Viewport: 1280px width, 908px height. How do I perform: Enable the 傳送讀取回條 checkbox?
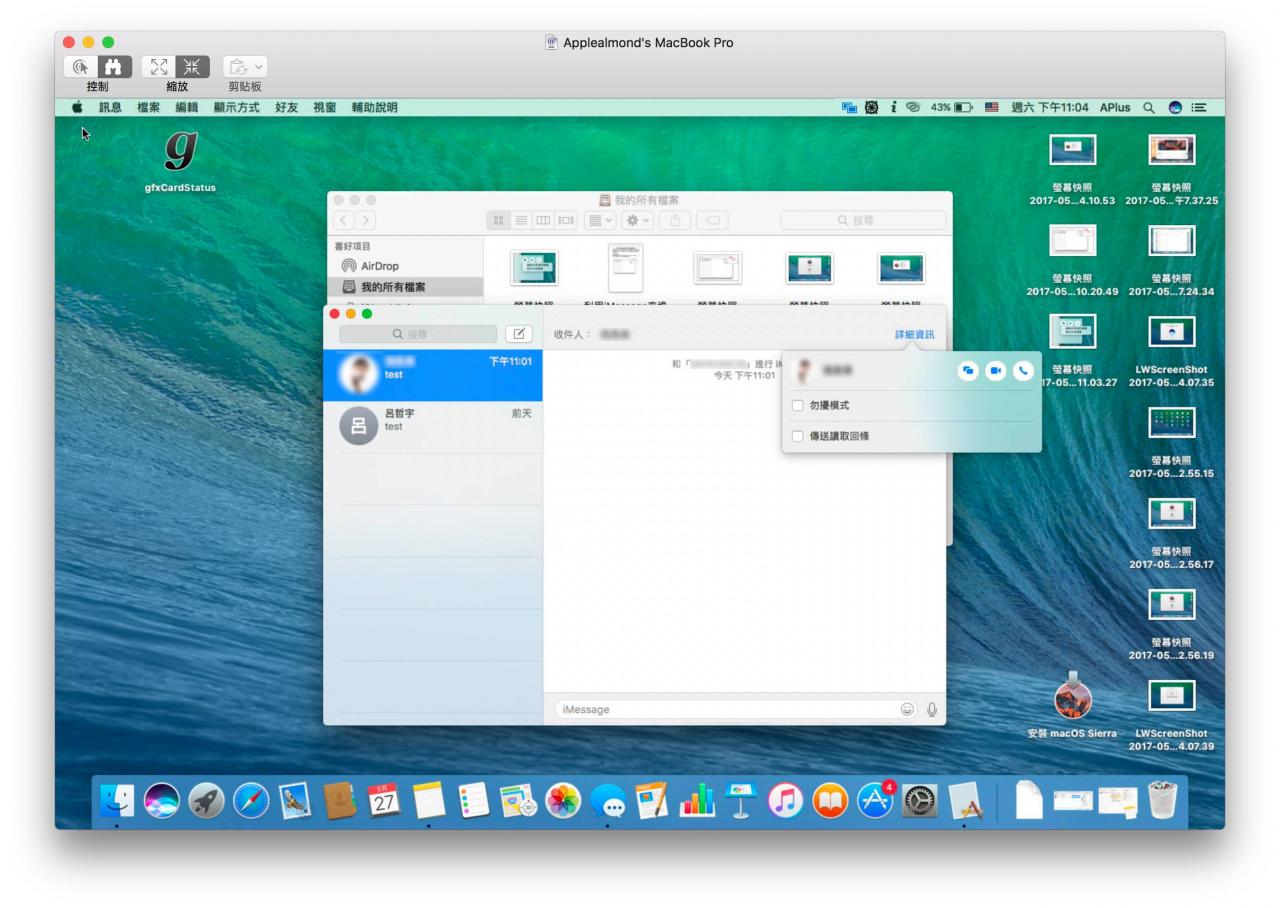(x=797, y=436)
